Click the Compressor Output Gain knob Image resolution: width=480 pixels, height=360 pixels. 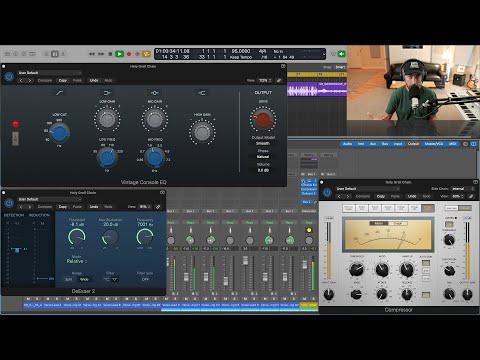tap(467, 294)
